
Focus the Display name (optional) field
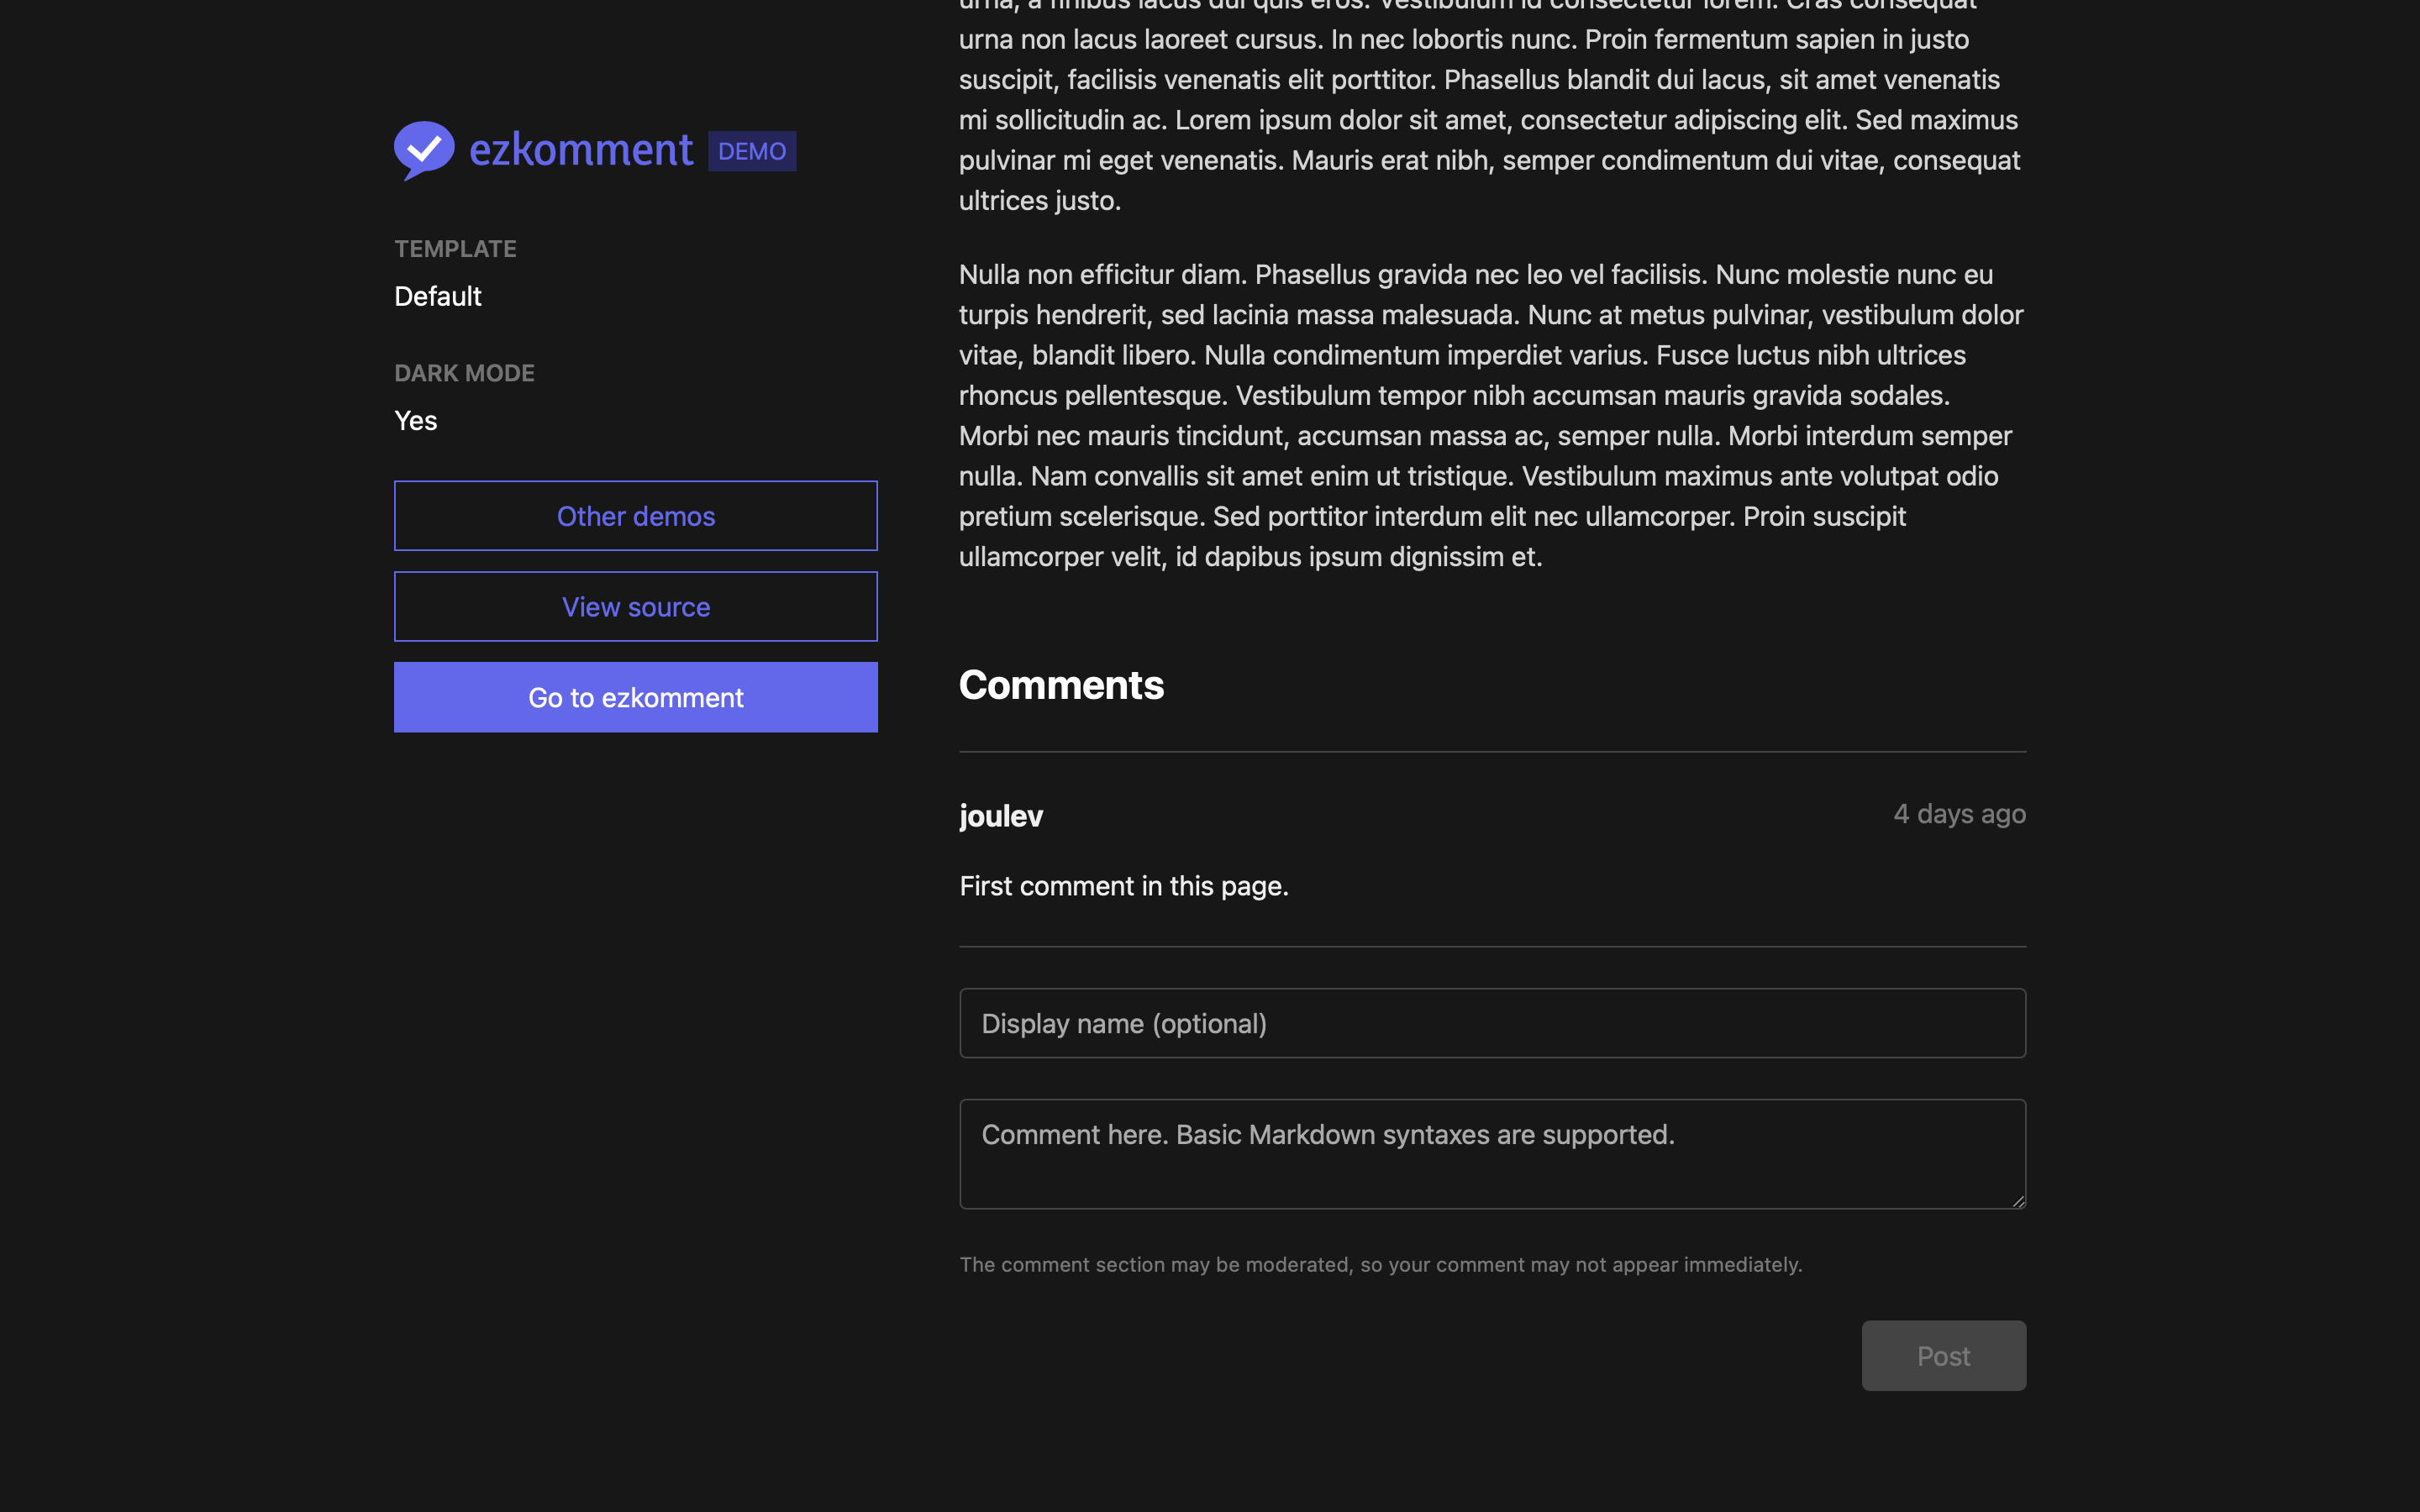click(1493, 1023)
